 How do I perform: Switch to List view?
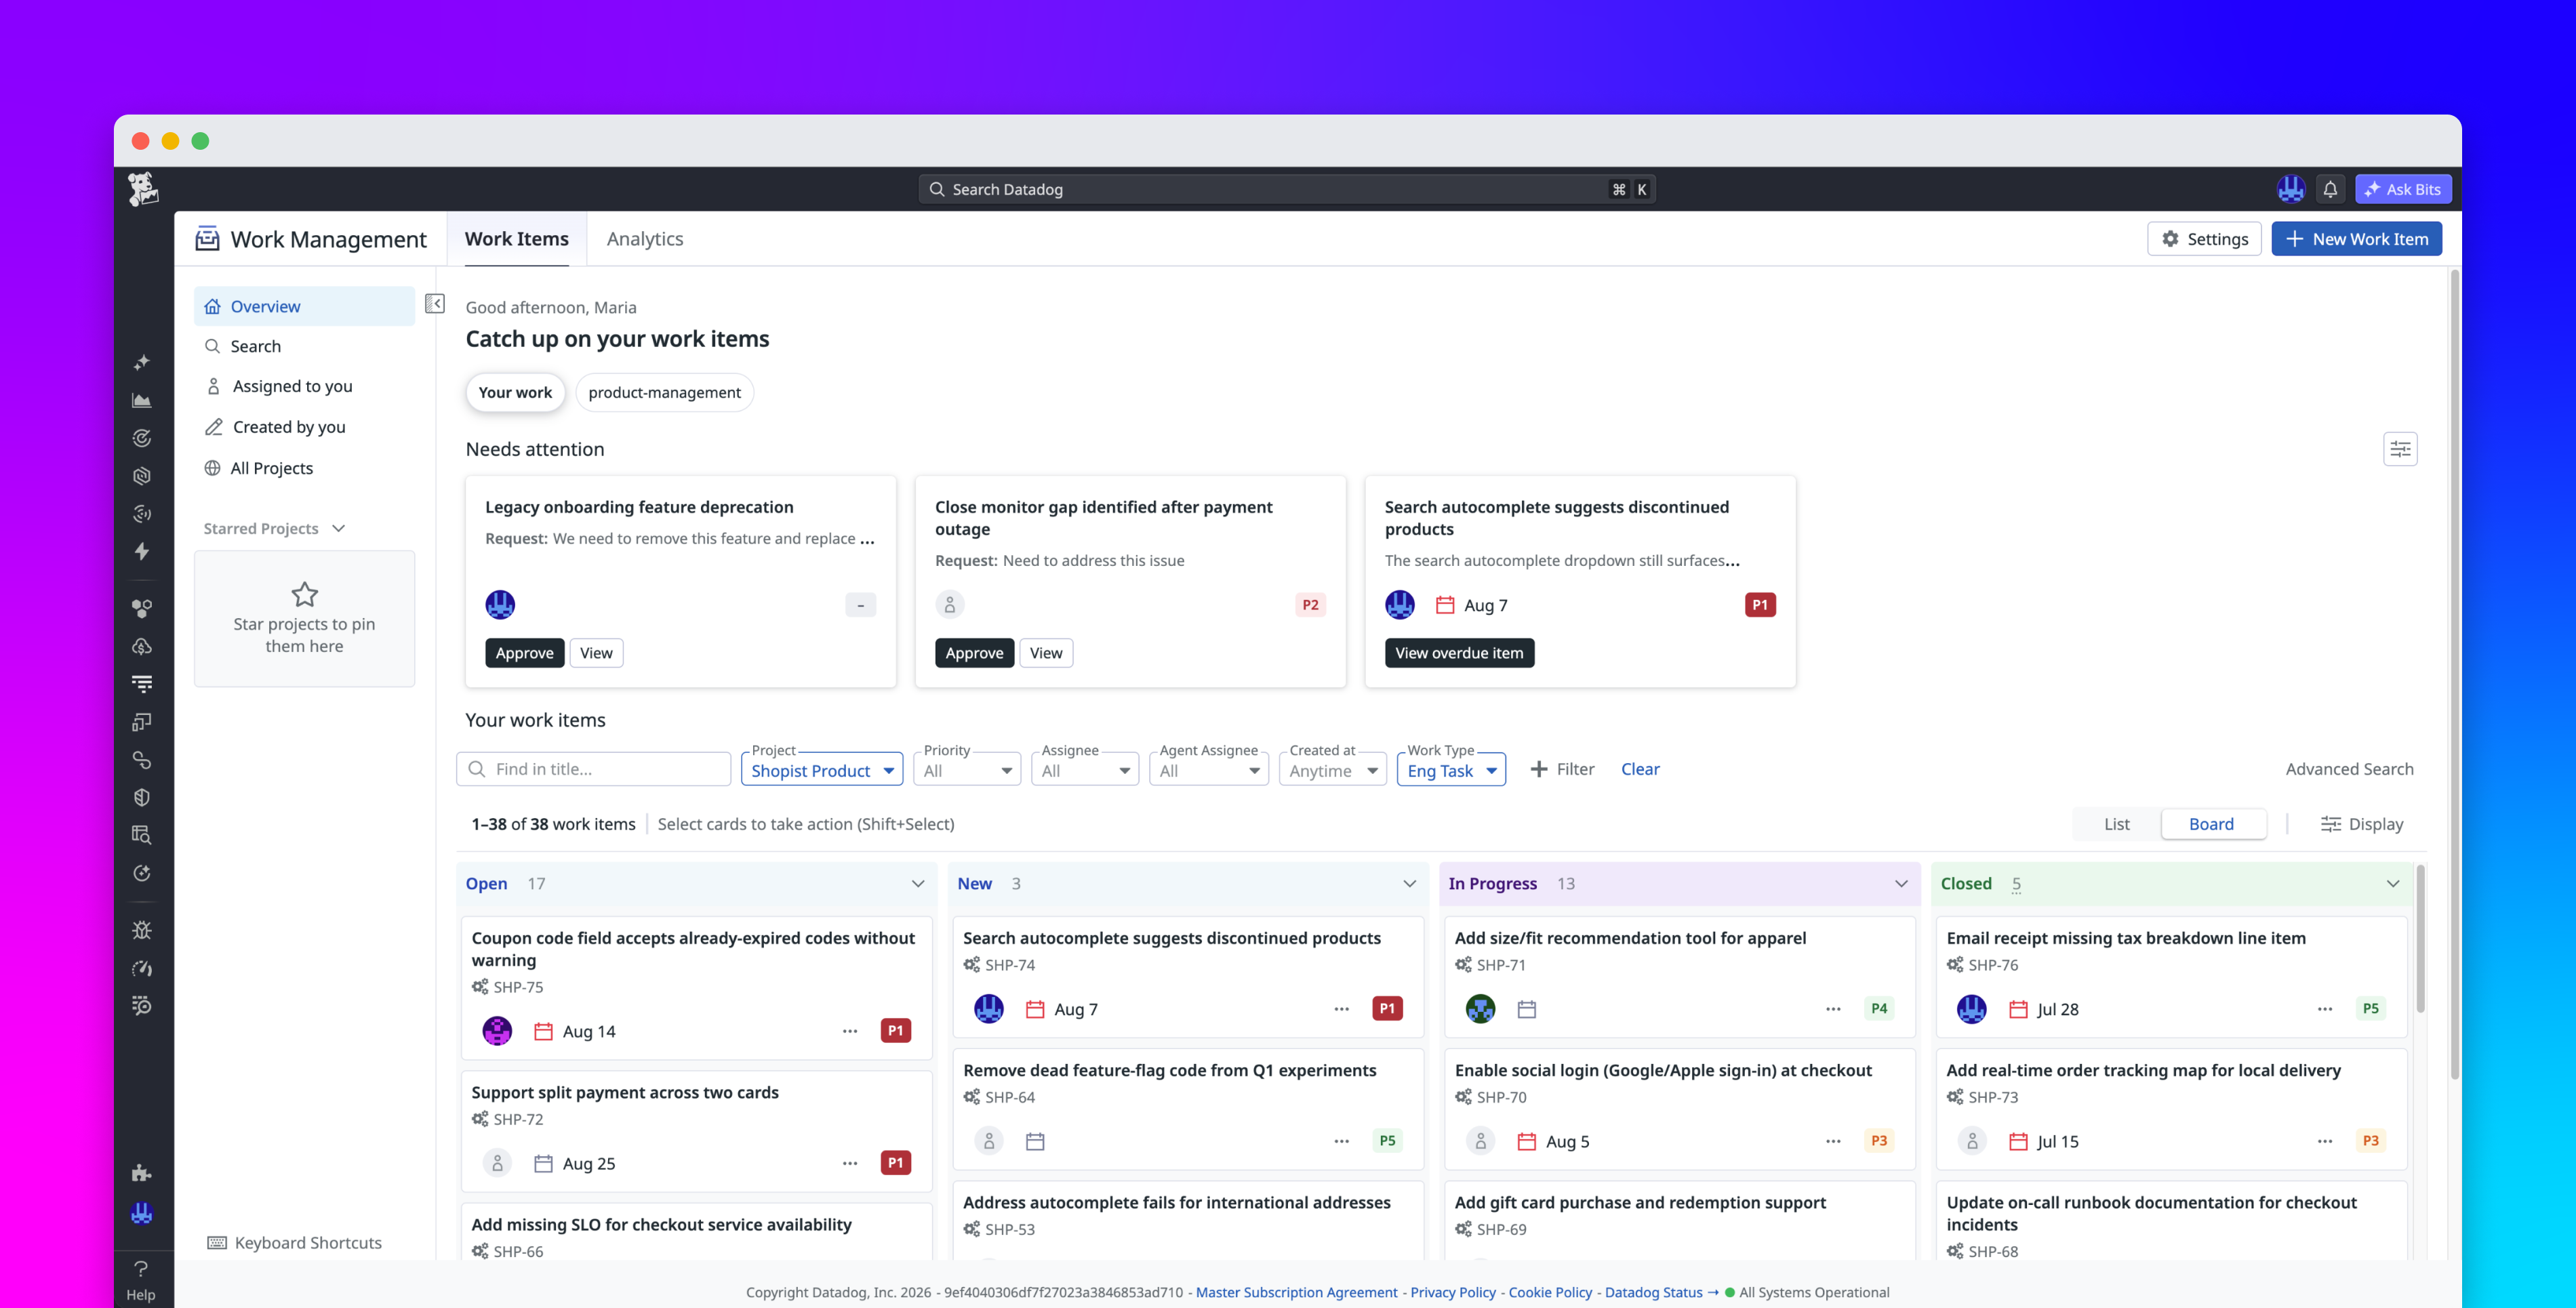click(x=2116, y=824)
